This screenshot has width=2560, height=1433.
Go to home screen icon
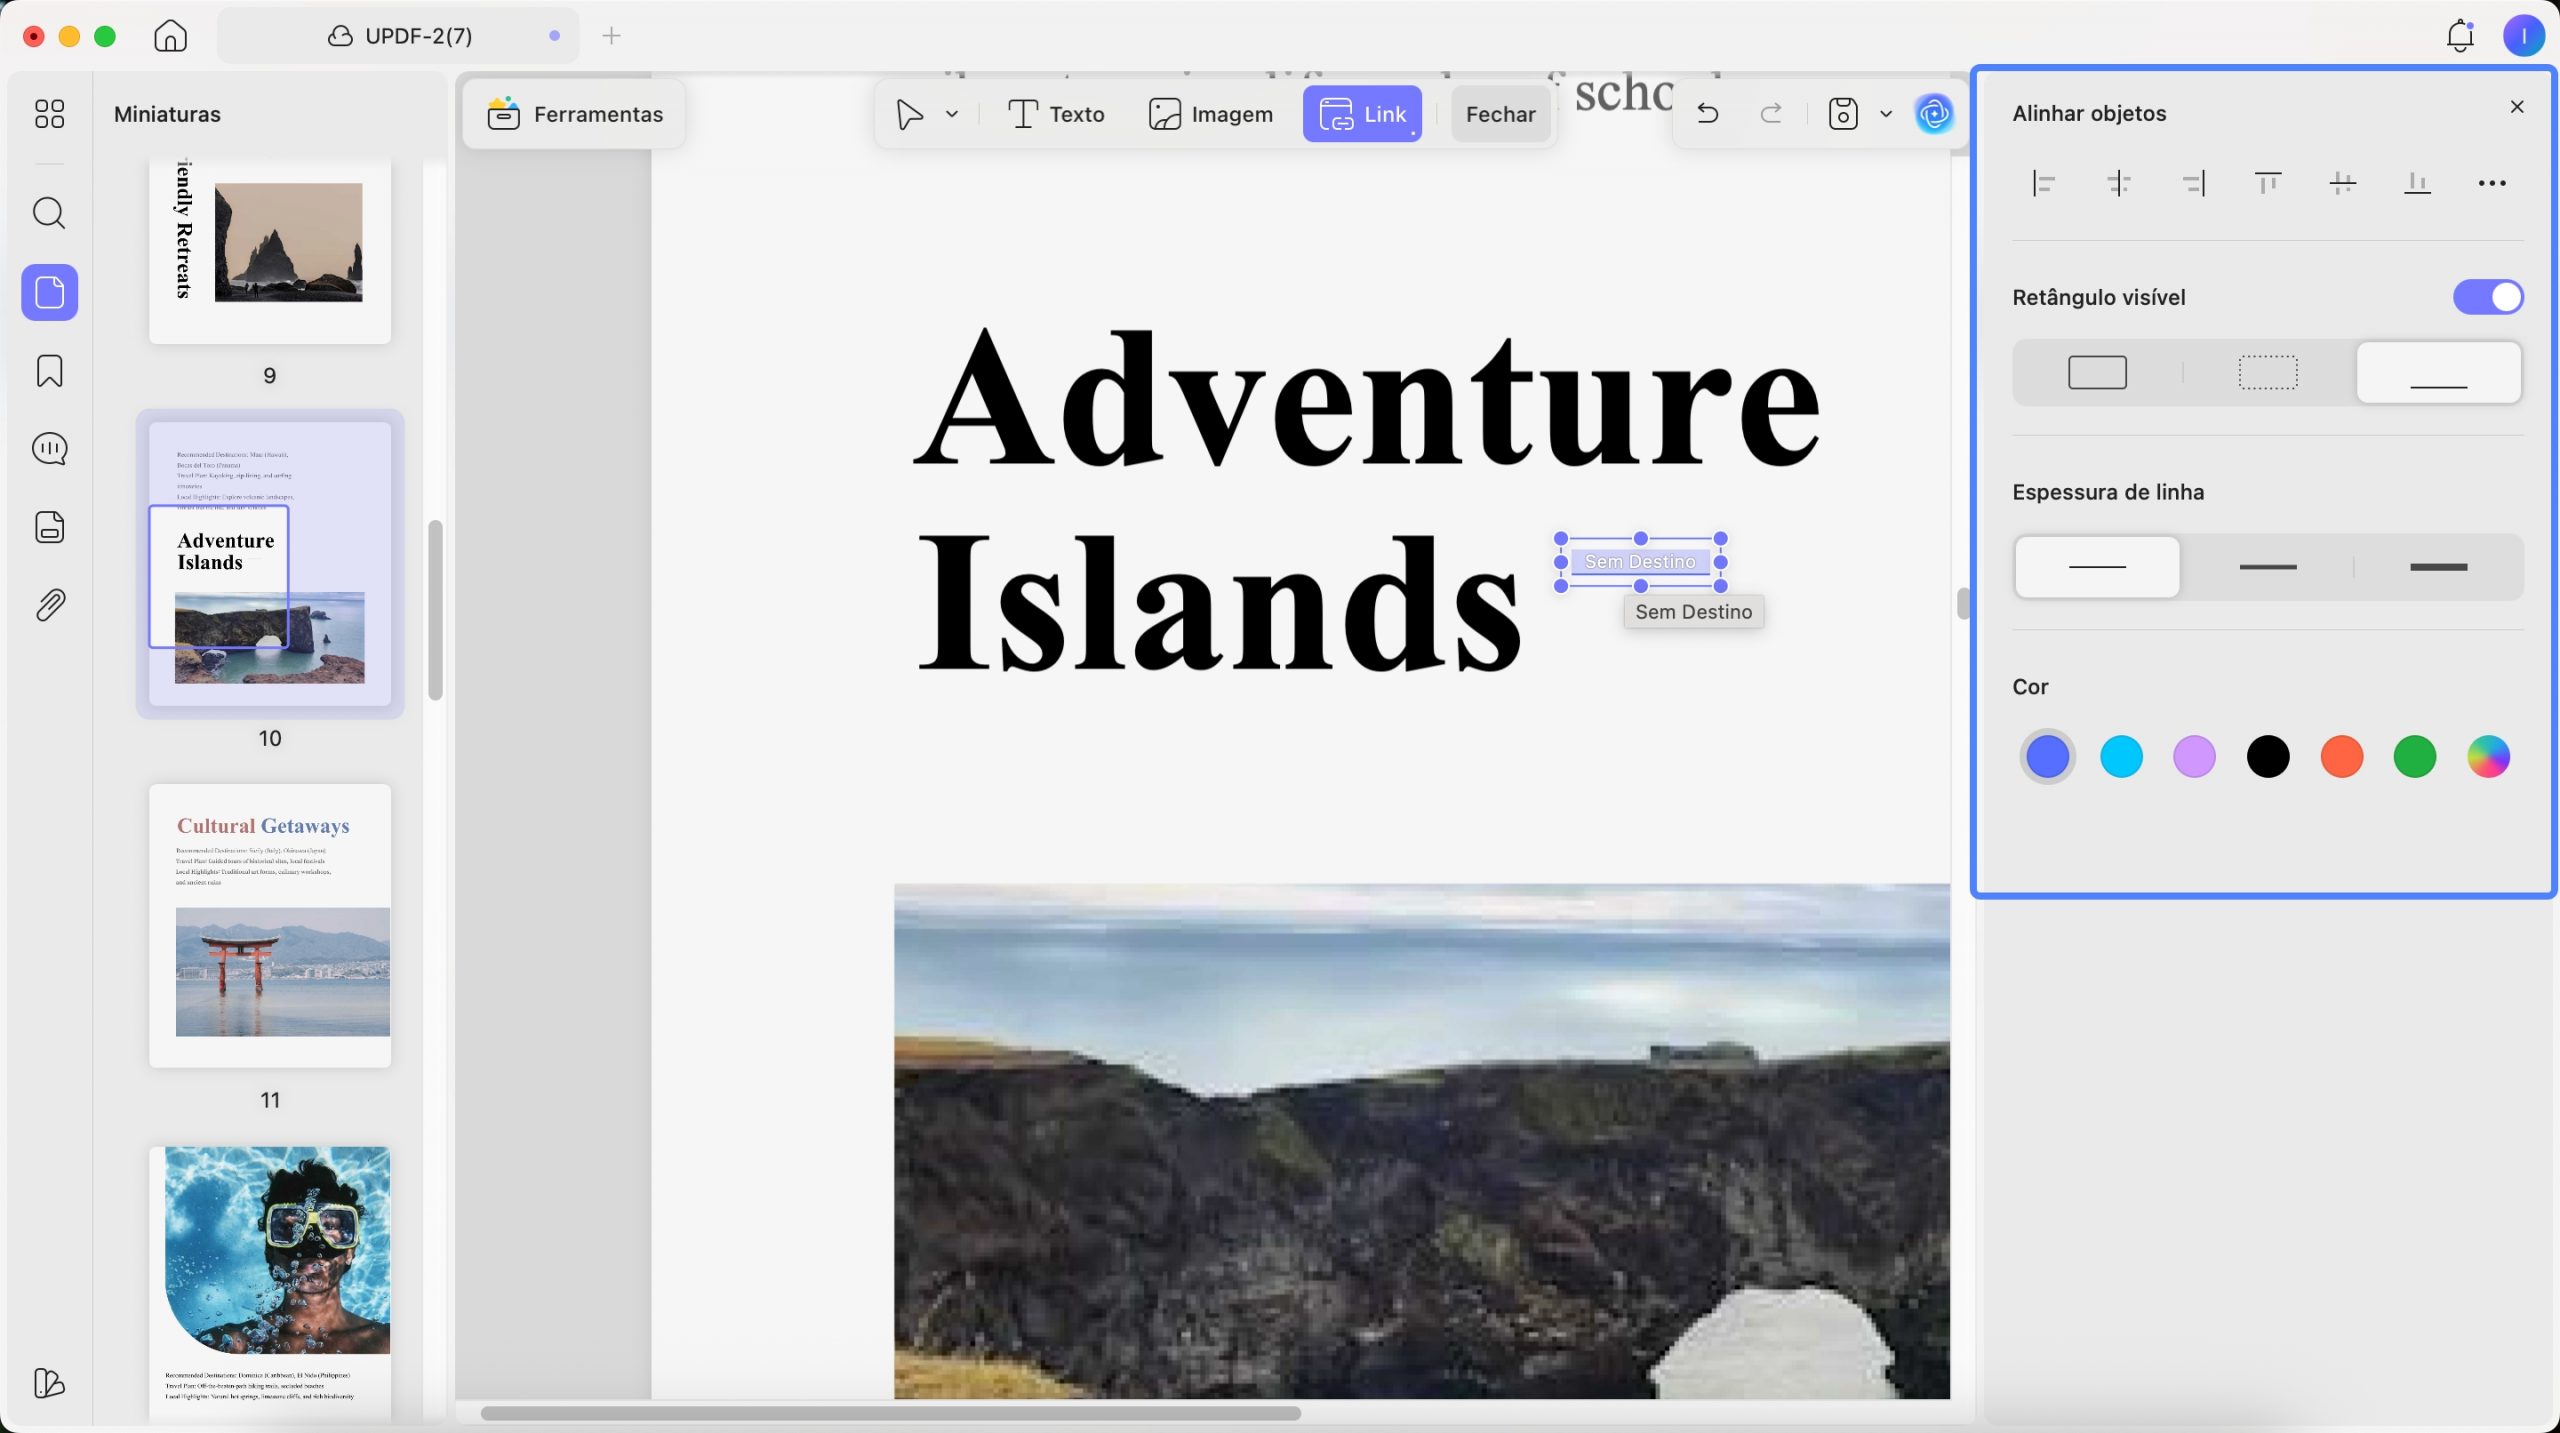[171, 36]
